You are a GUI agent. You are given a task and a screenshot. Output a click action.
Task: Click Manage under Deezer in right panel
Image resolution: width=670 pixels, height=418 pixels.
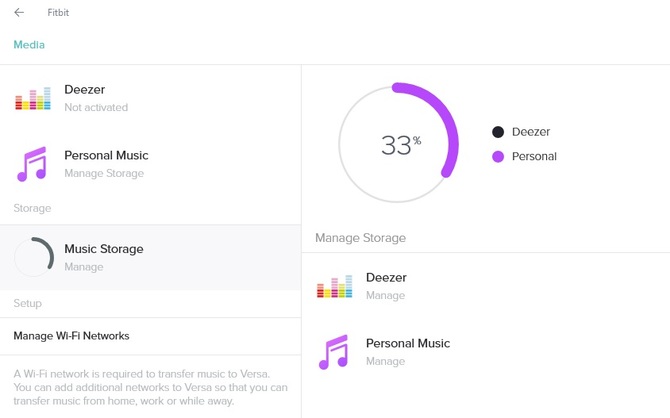tap(385, 296)
